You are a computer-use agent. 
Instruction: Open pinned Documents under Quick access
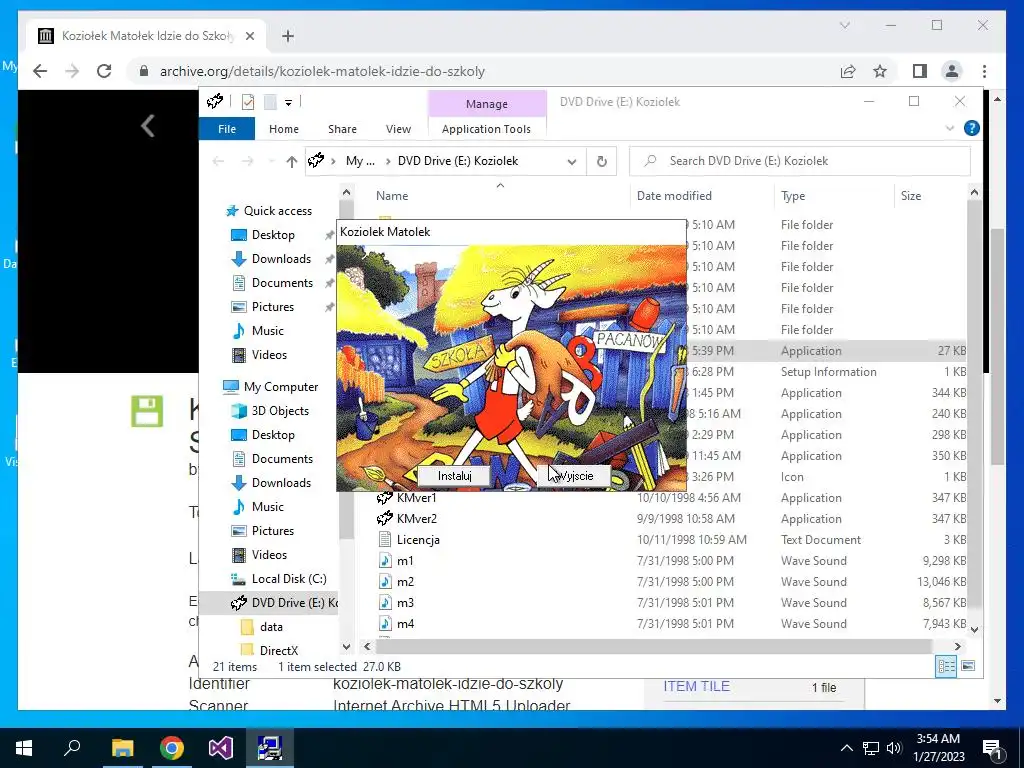282,283
